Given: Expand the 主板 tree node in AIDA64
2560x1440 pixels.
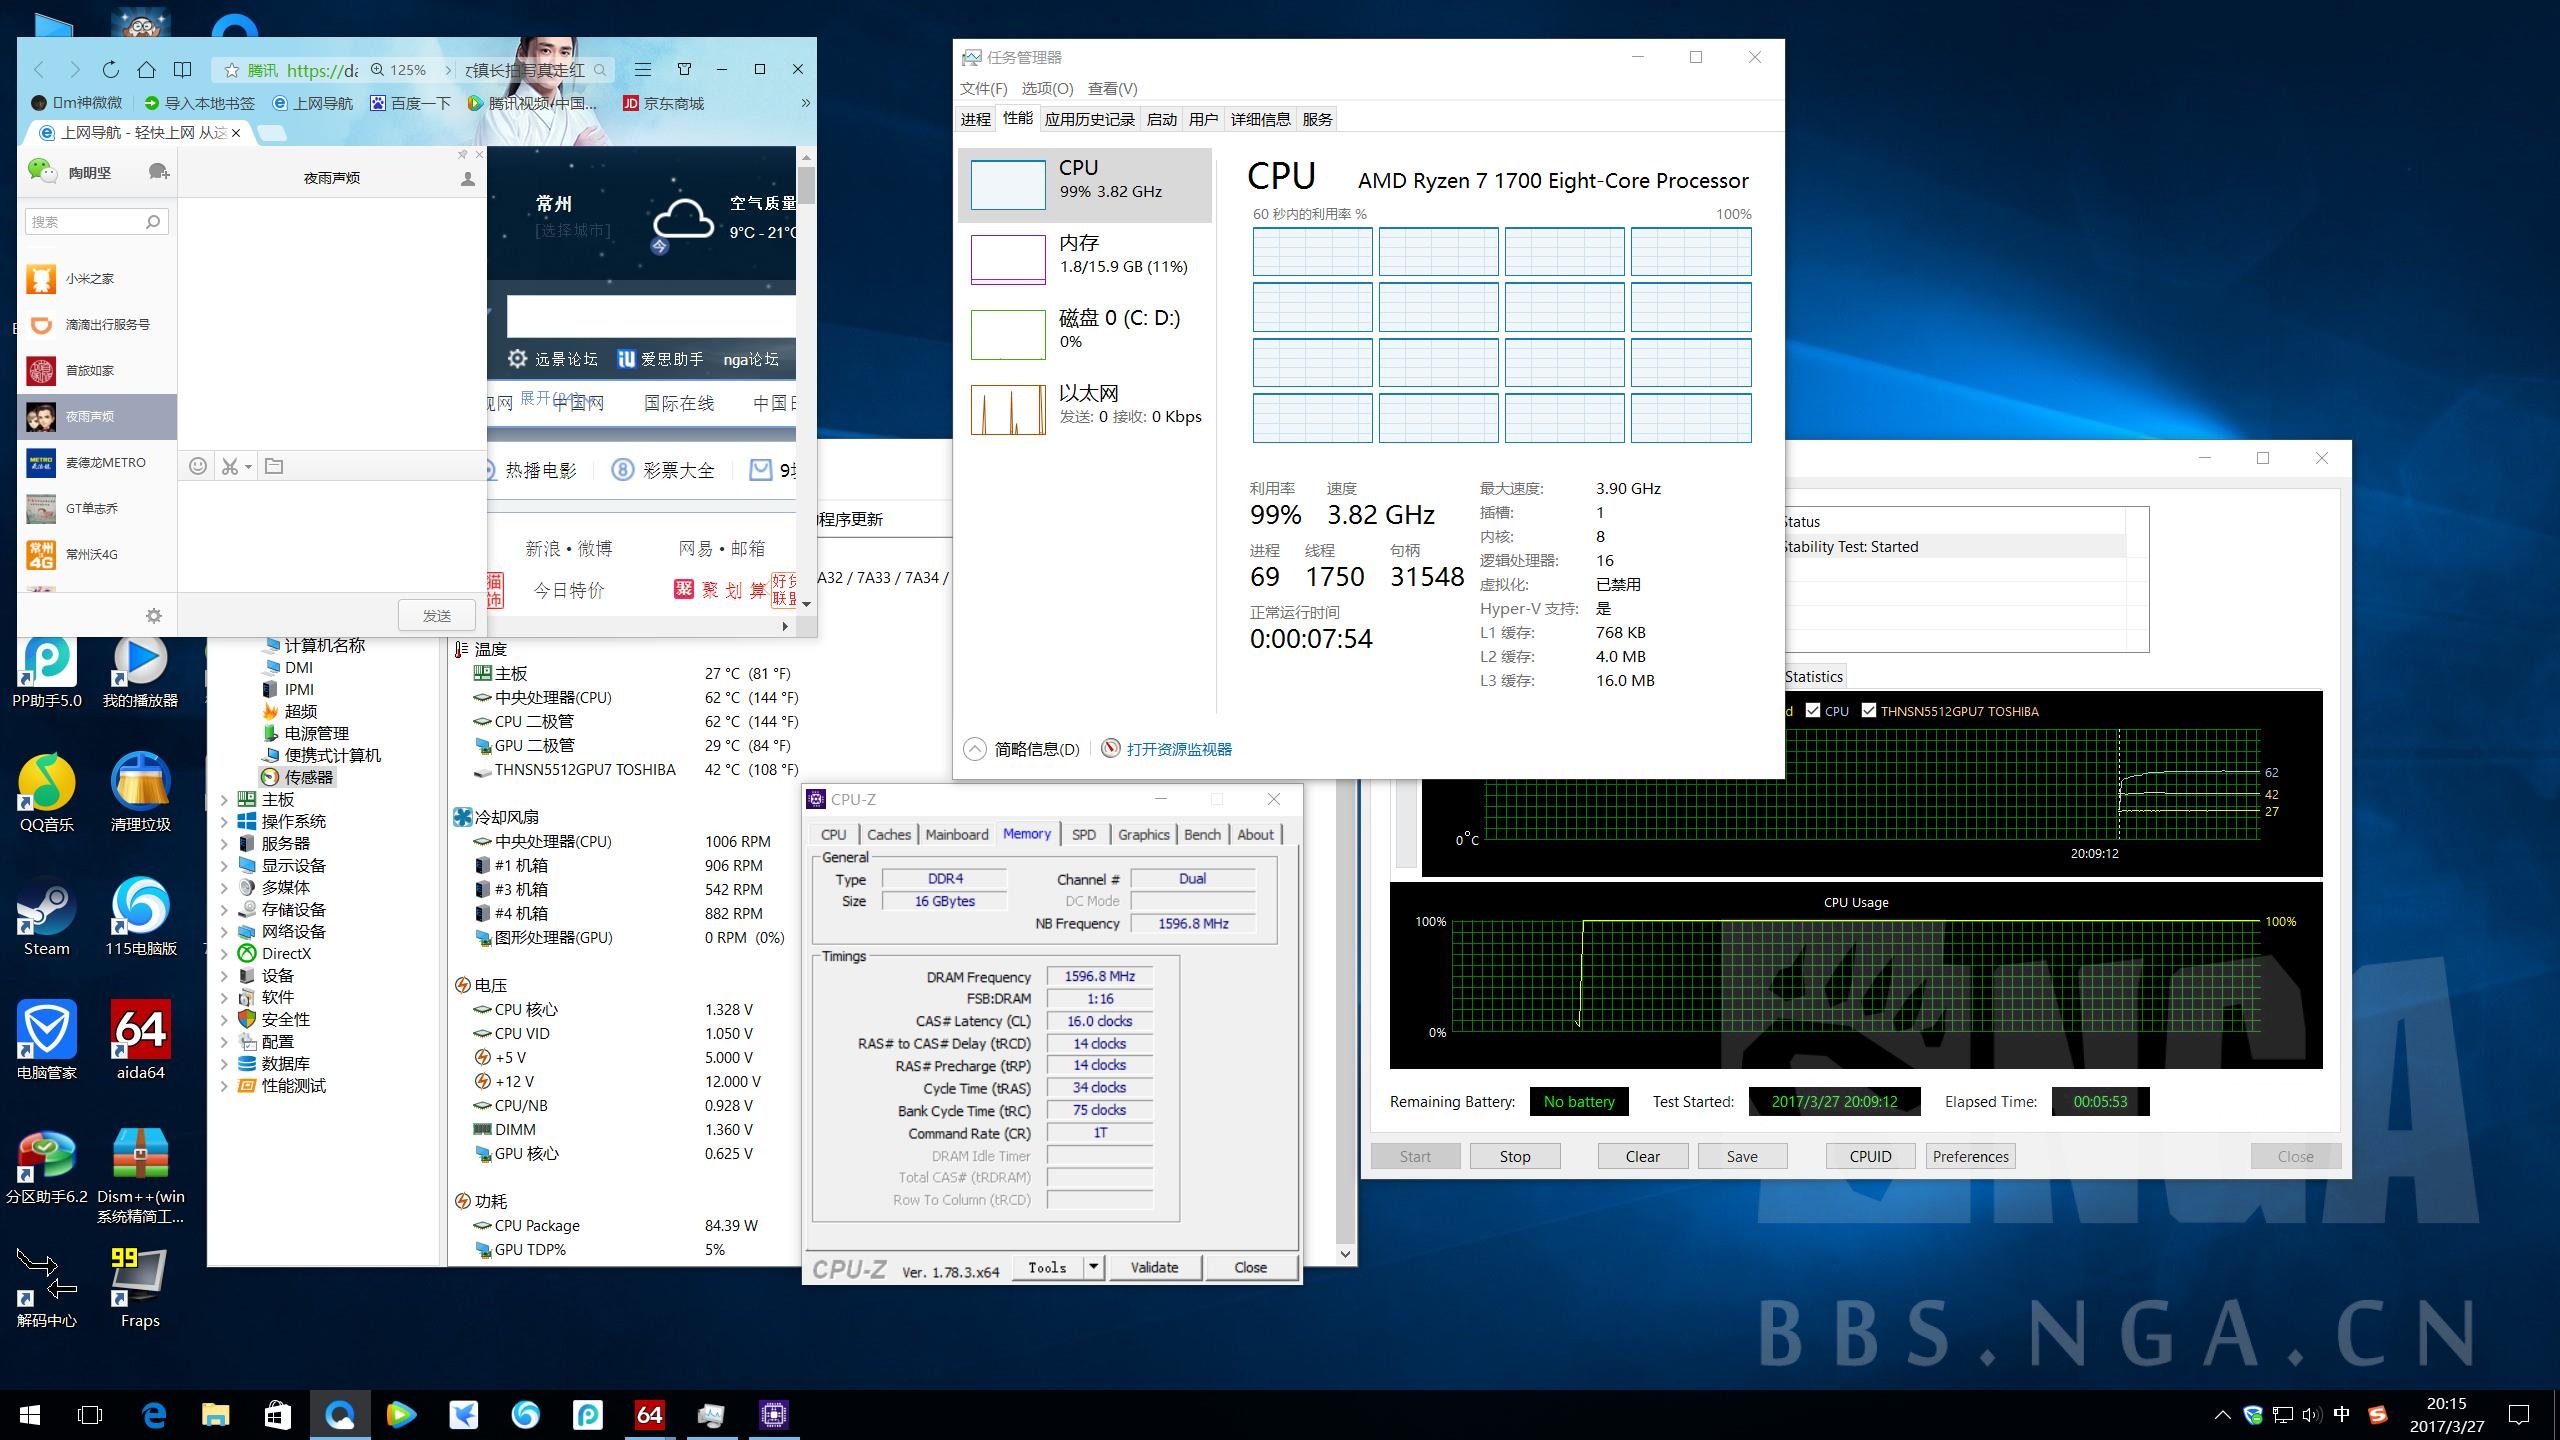Looking at the screenshot, I should 224,800.
